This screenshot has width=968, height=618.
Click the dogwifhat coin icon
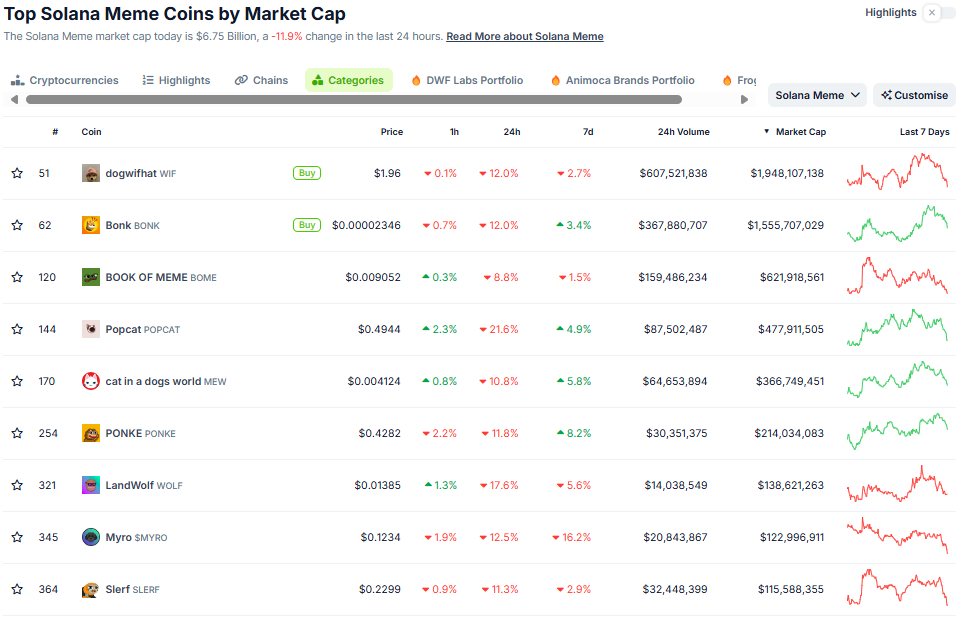(90, 173)
